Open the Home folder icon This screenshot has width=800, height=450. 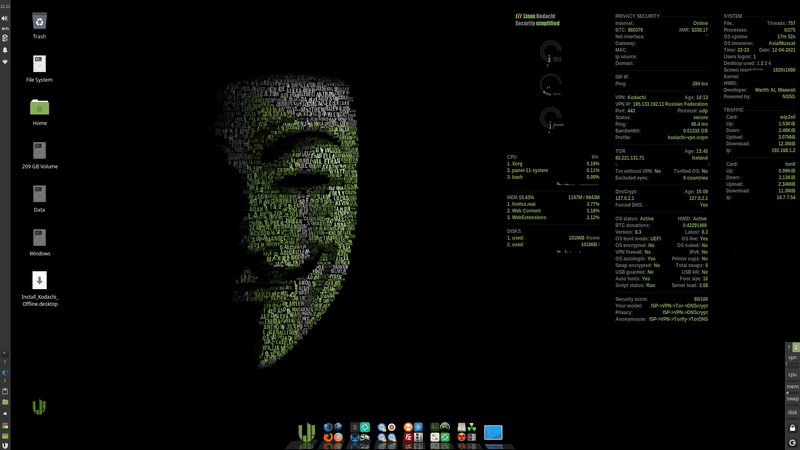pos(39,107)
